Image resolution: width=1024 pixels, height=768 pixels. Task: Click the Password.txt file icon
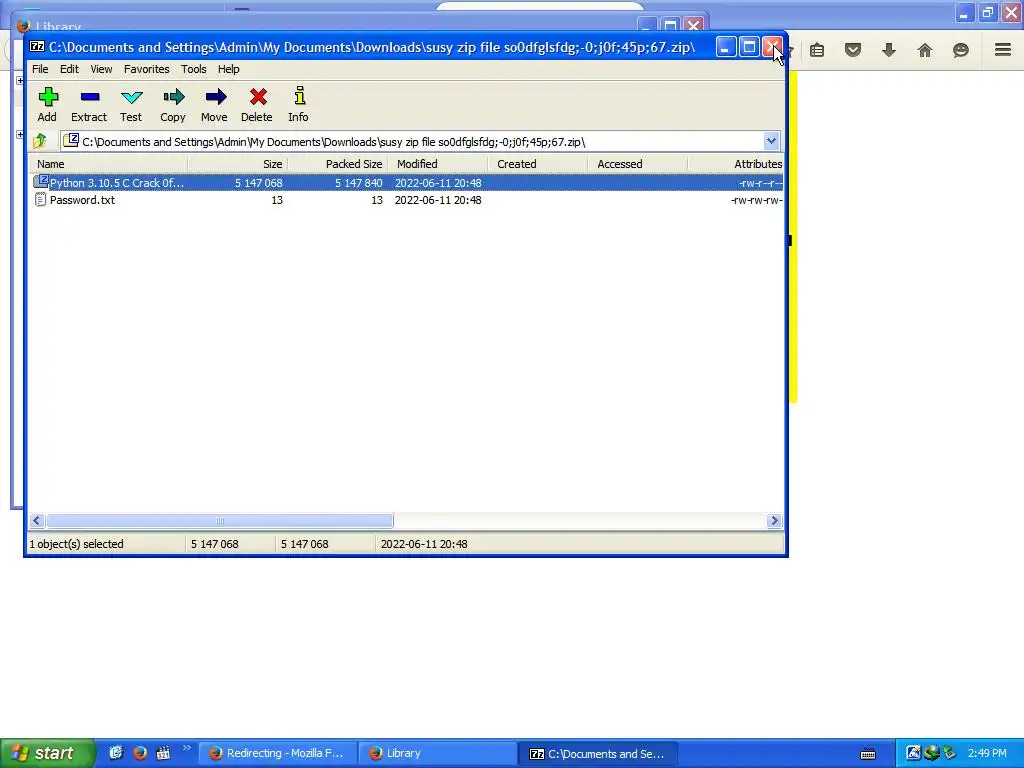click(x=40, y=200)
